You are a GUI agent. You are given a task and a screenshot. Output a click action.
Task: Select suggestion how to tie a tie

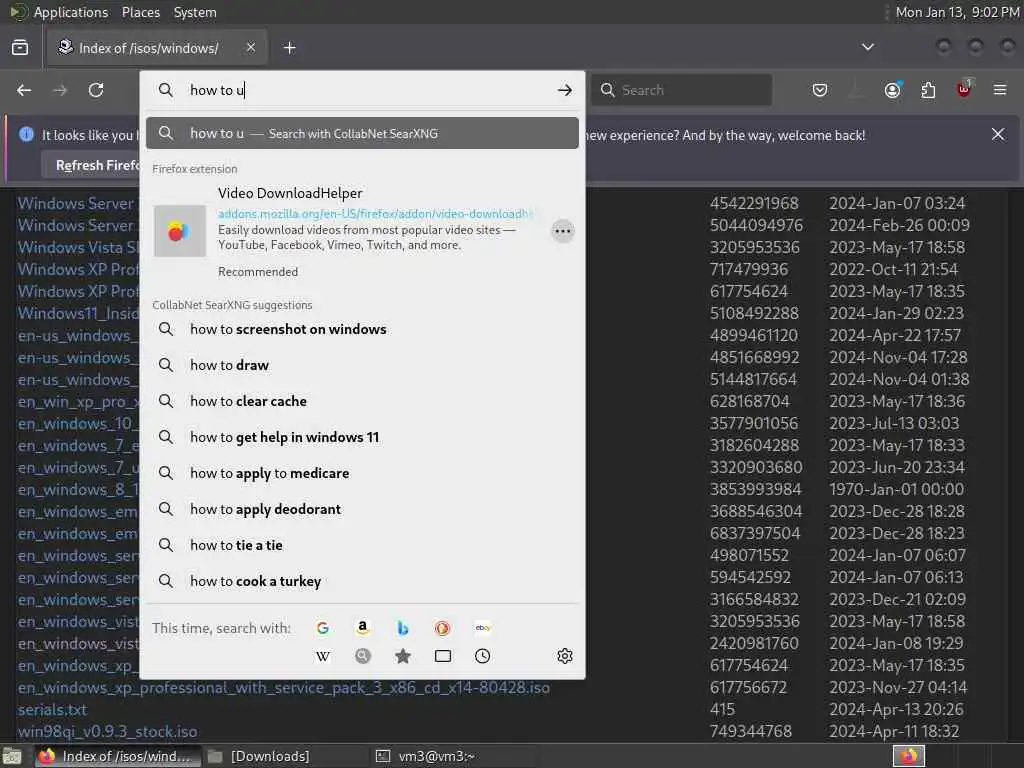(362, 545)
